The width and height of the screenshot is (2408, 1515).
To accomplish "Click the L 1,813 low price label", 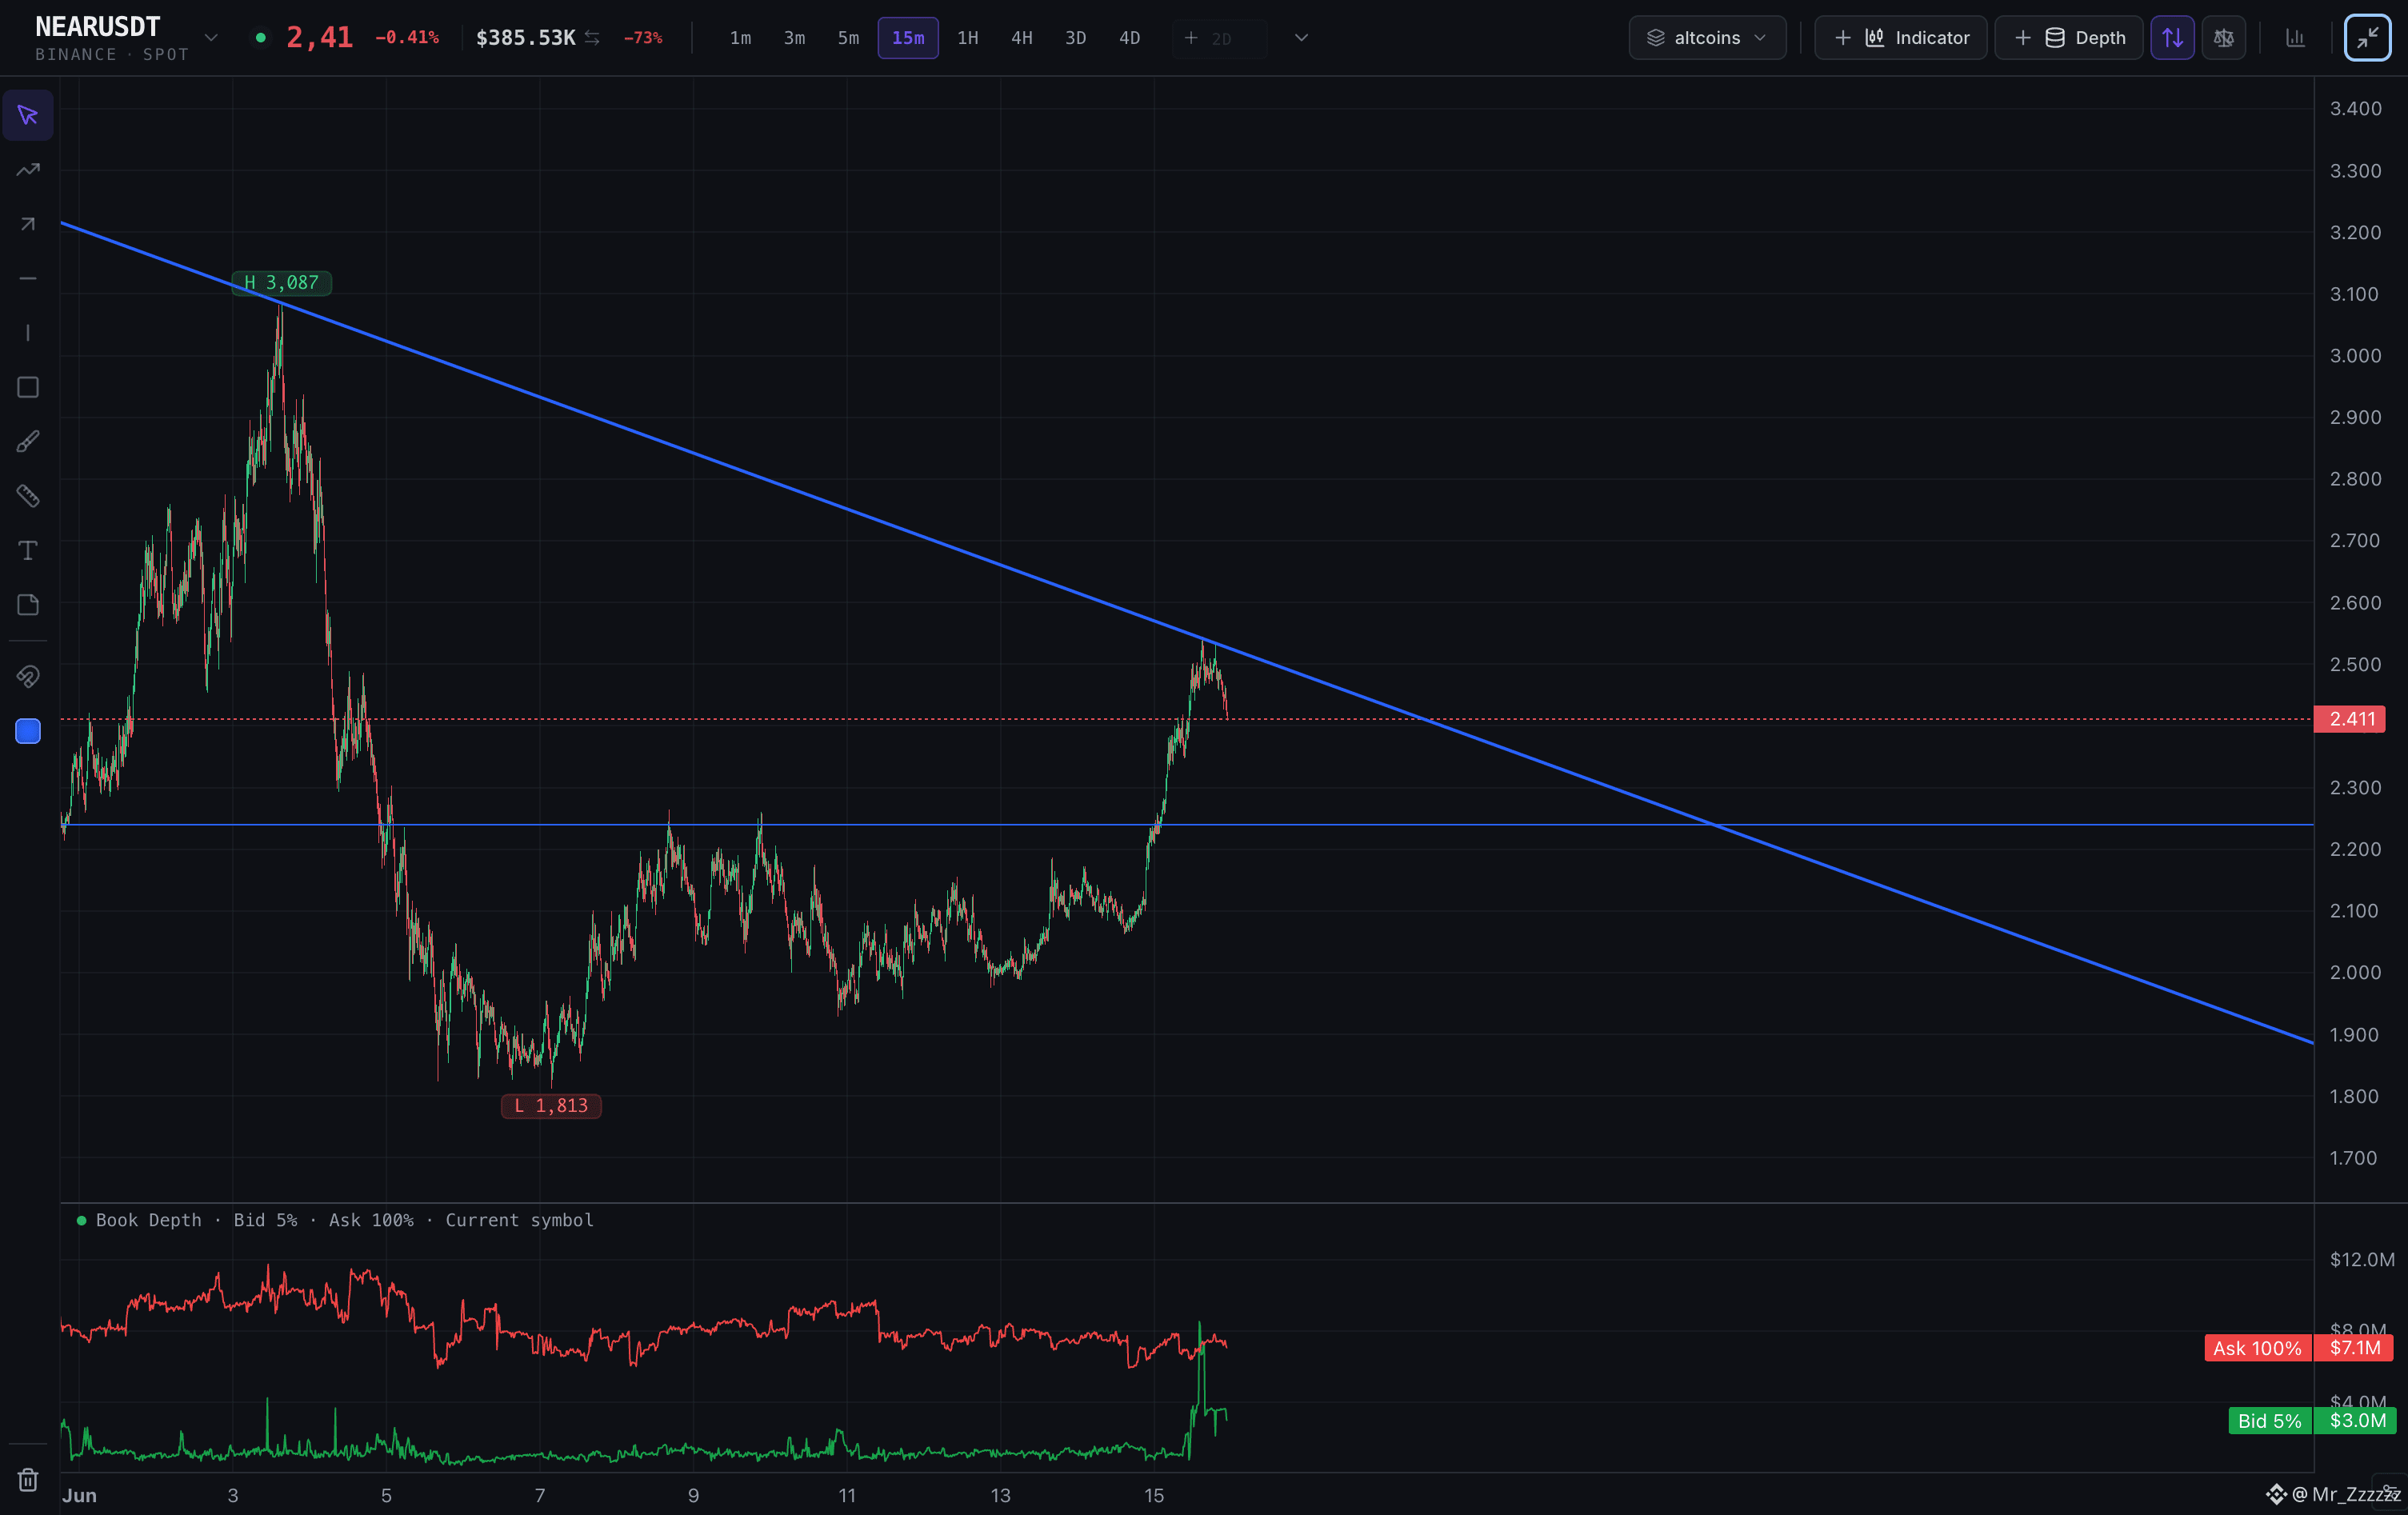I will [x=551, y=1106].
